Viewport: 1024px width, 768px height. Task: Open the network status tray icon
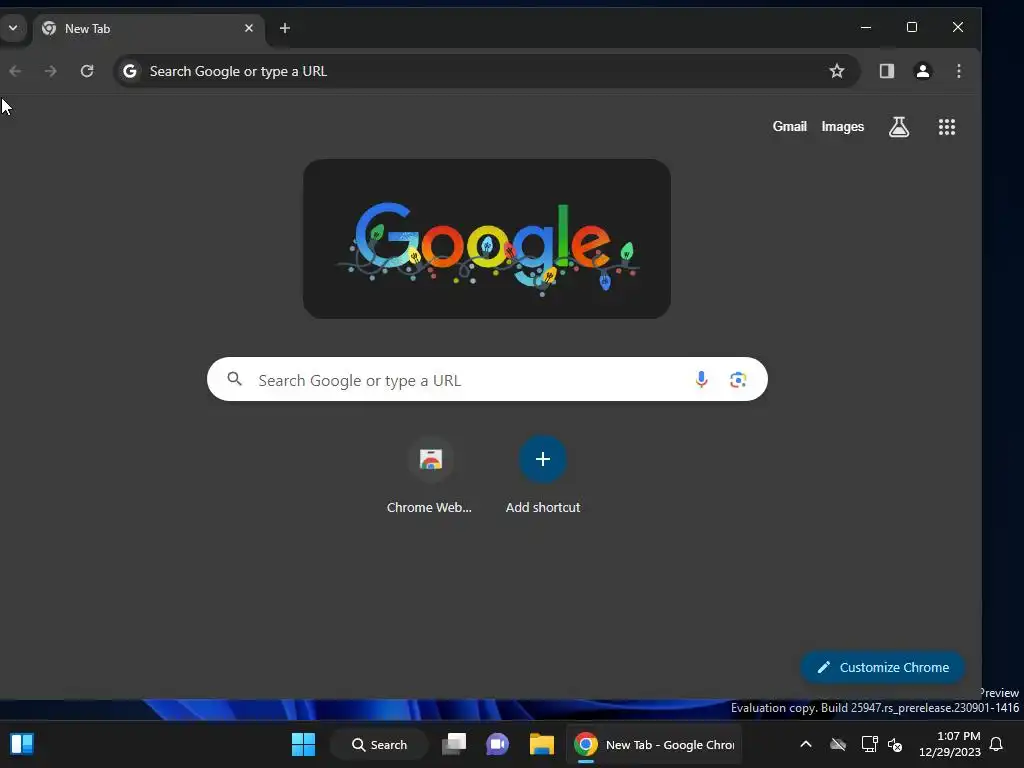pos(869,744)
